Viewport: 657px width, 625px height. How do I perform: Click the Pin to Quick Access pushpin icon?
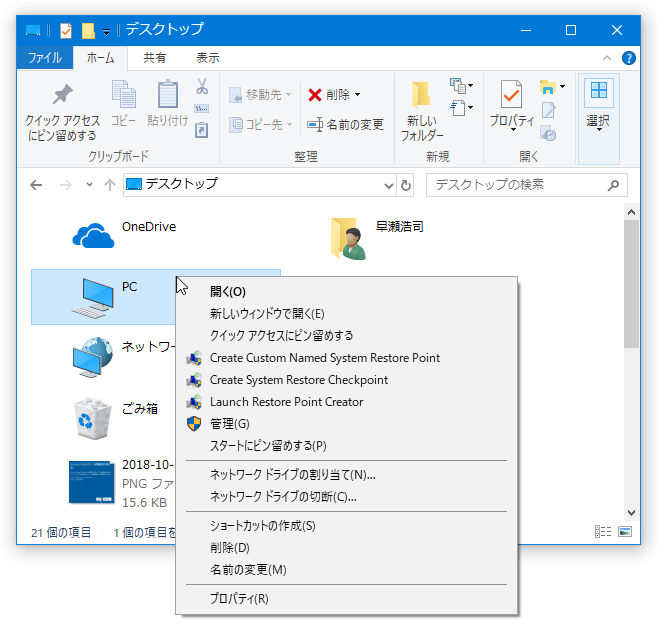(x=62, y=94)
